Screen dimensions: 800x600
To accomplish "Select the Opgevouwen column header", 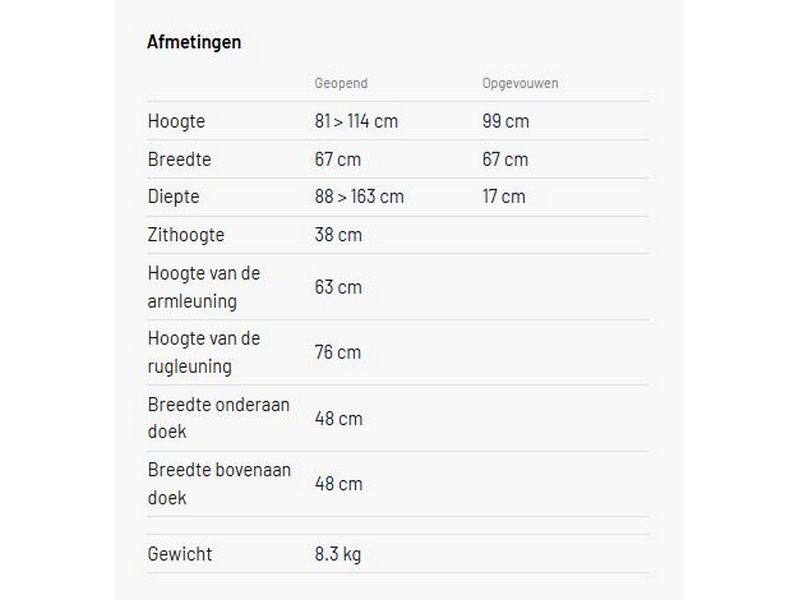I will click(x=520, y=84).
